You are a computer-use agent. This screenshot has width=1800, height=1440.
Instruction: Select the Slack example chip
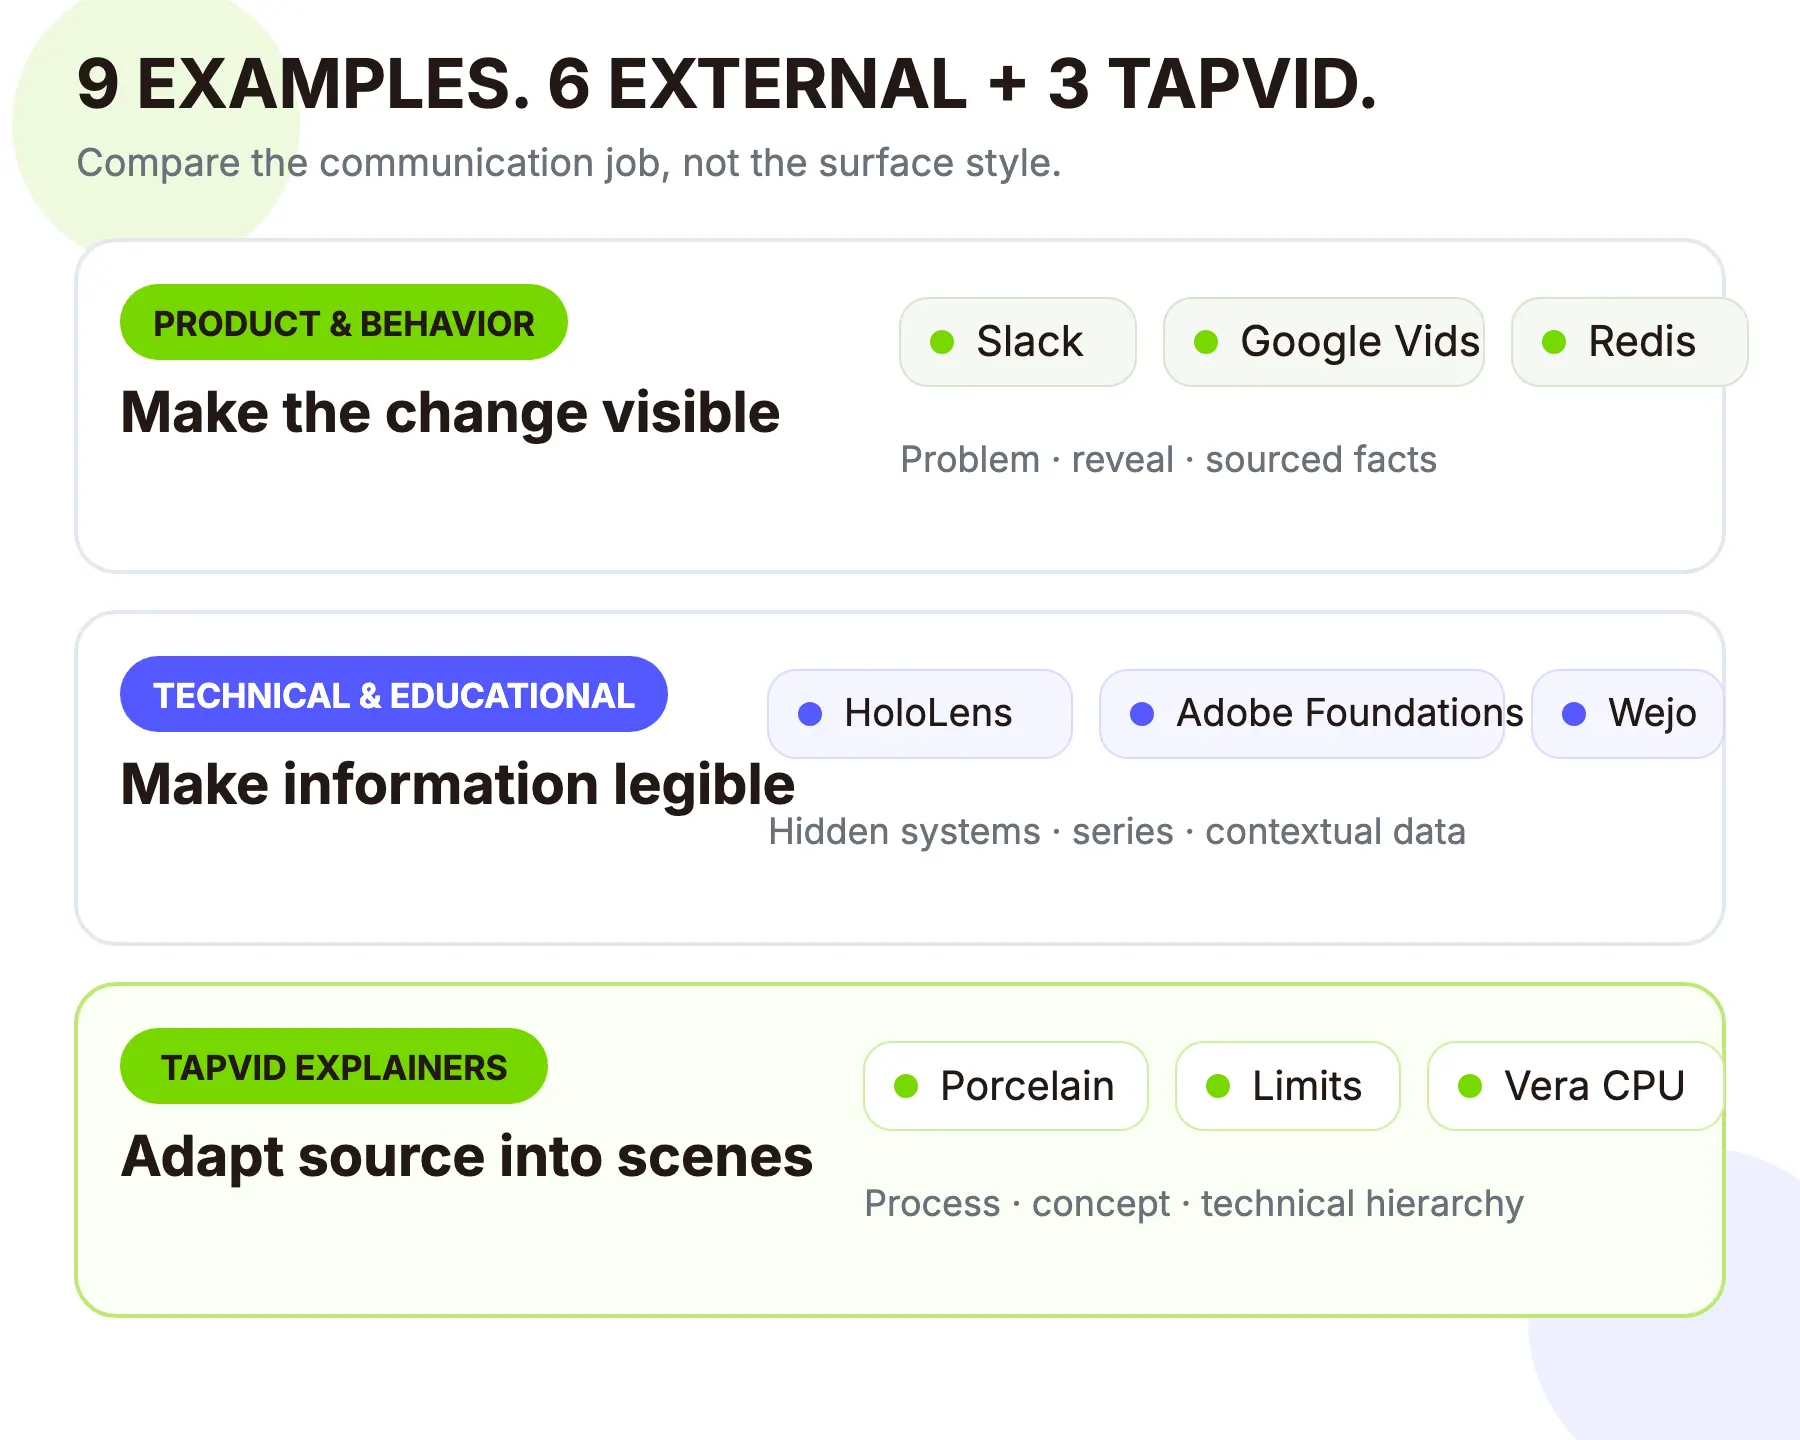pos(1018,342)
